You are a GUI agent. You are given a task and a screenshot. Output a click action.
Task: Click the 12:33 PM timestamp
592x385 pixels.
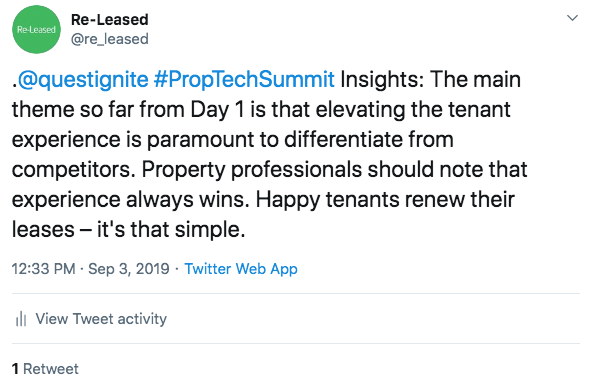[43, 269]
